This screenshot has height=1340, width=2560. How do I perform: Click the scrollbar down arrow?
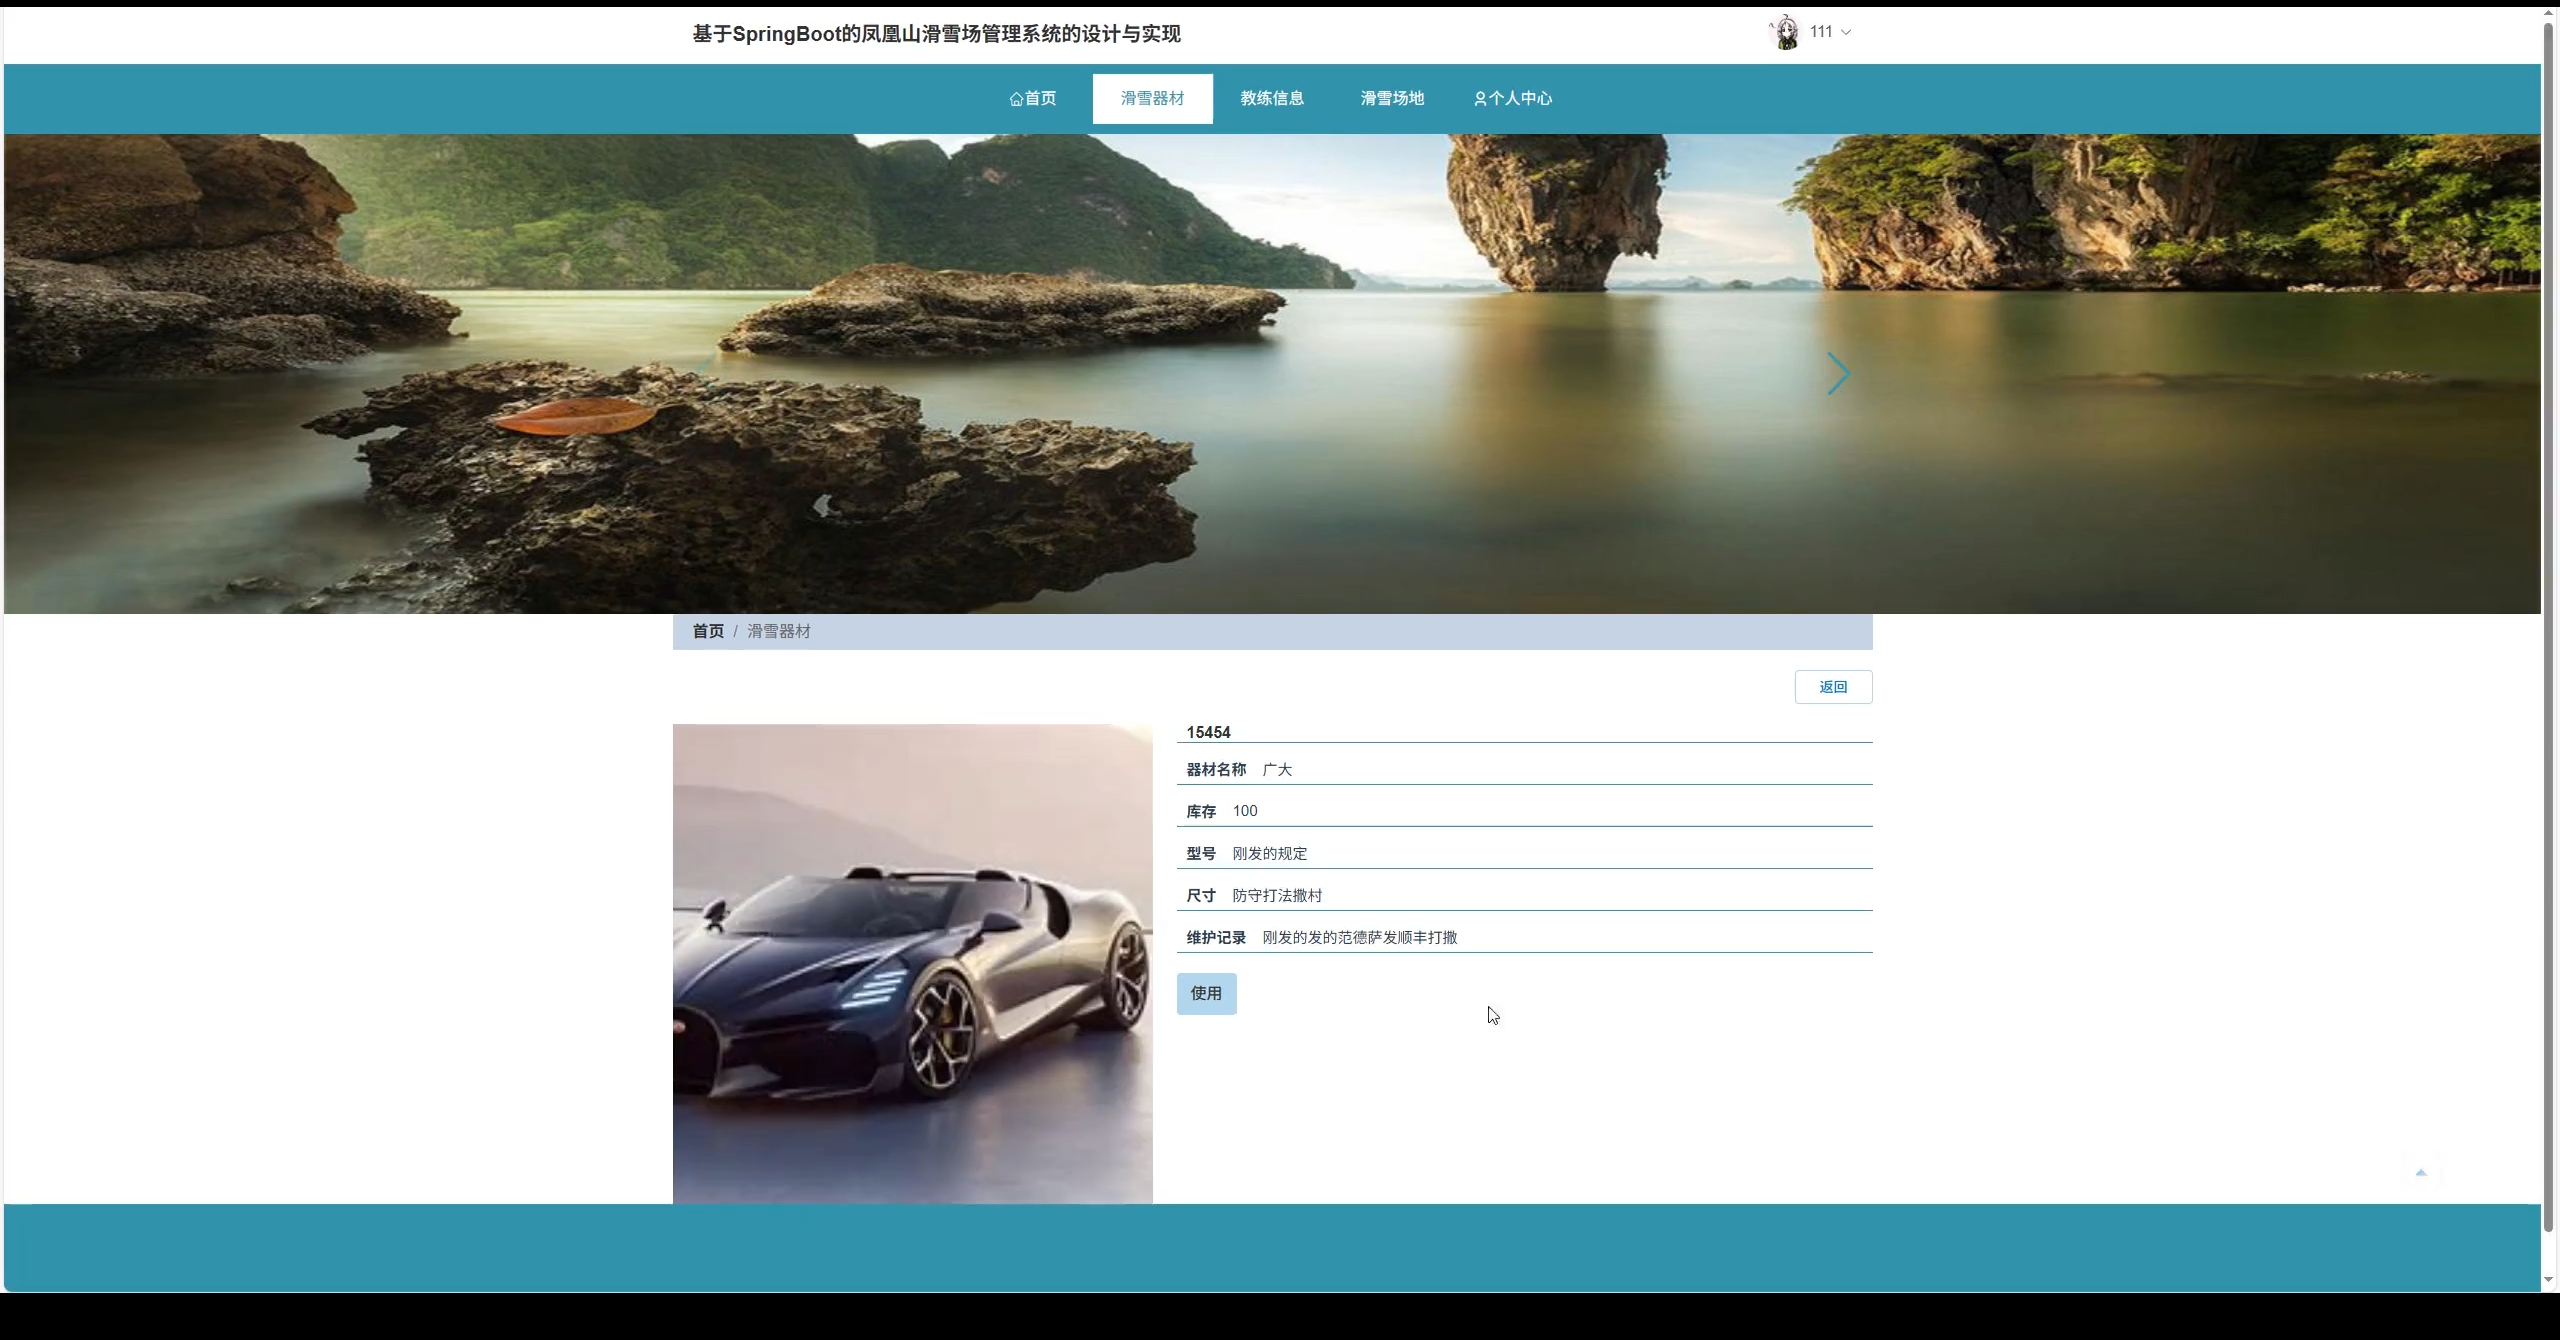point(2549,1280)
